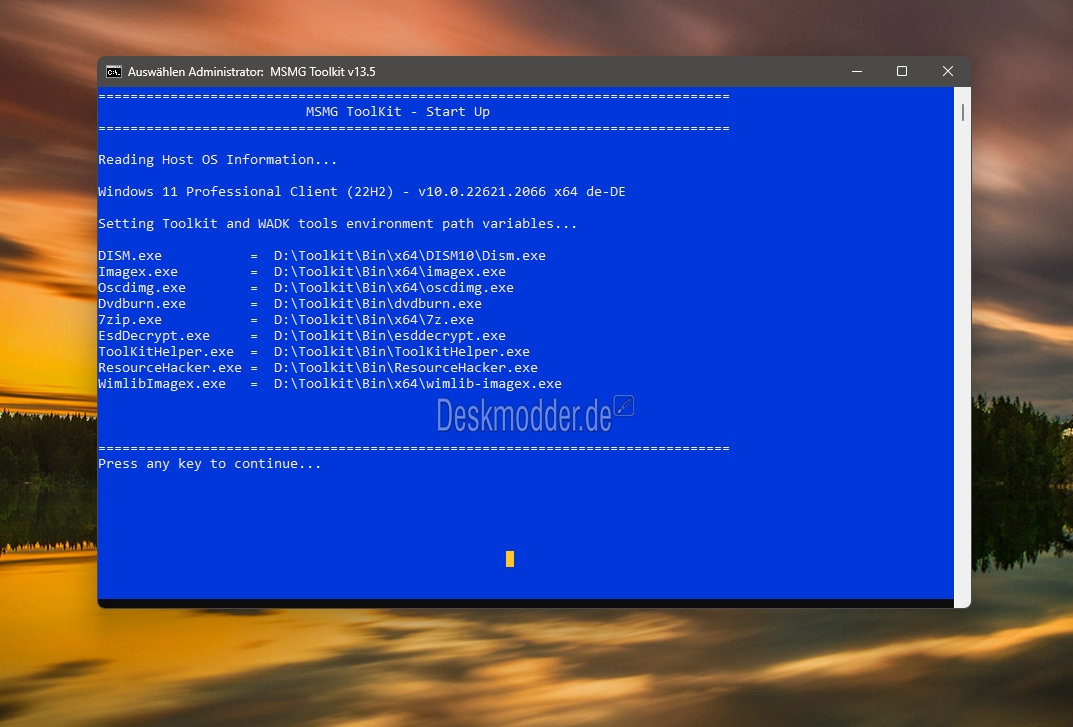
Task: Close the MSMG Toolkit window
Action: tap(948, 71)
